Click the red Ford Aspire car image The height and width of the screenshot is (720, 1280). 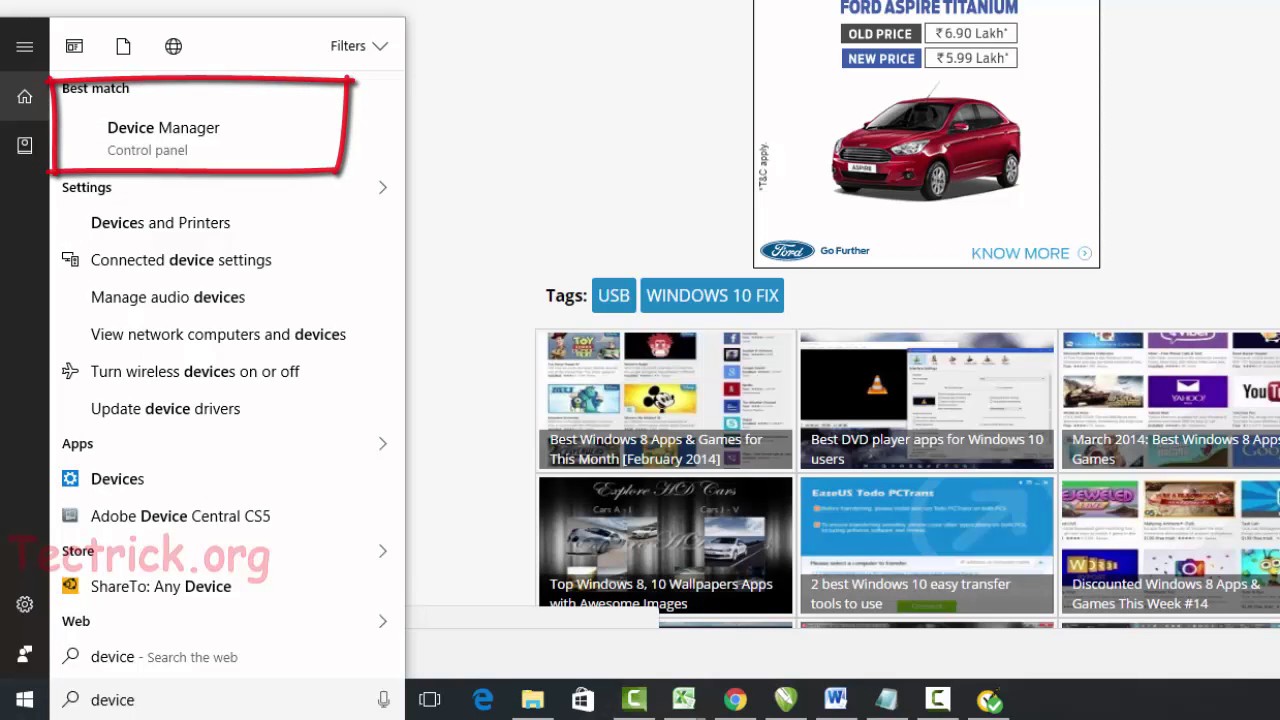tap(926, 146)
